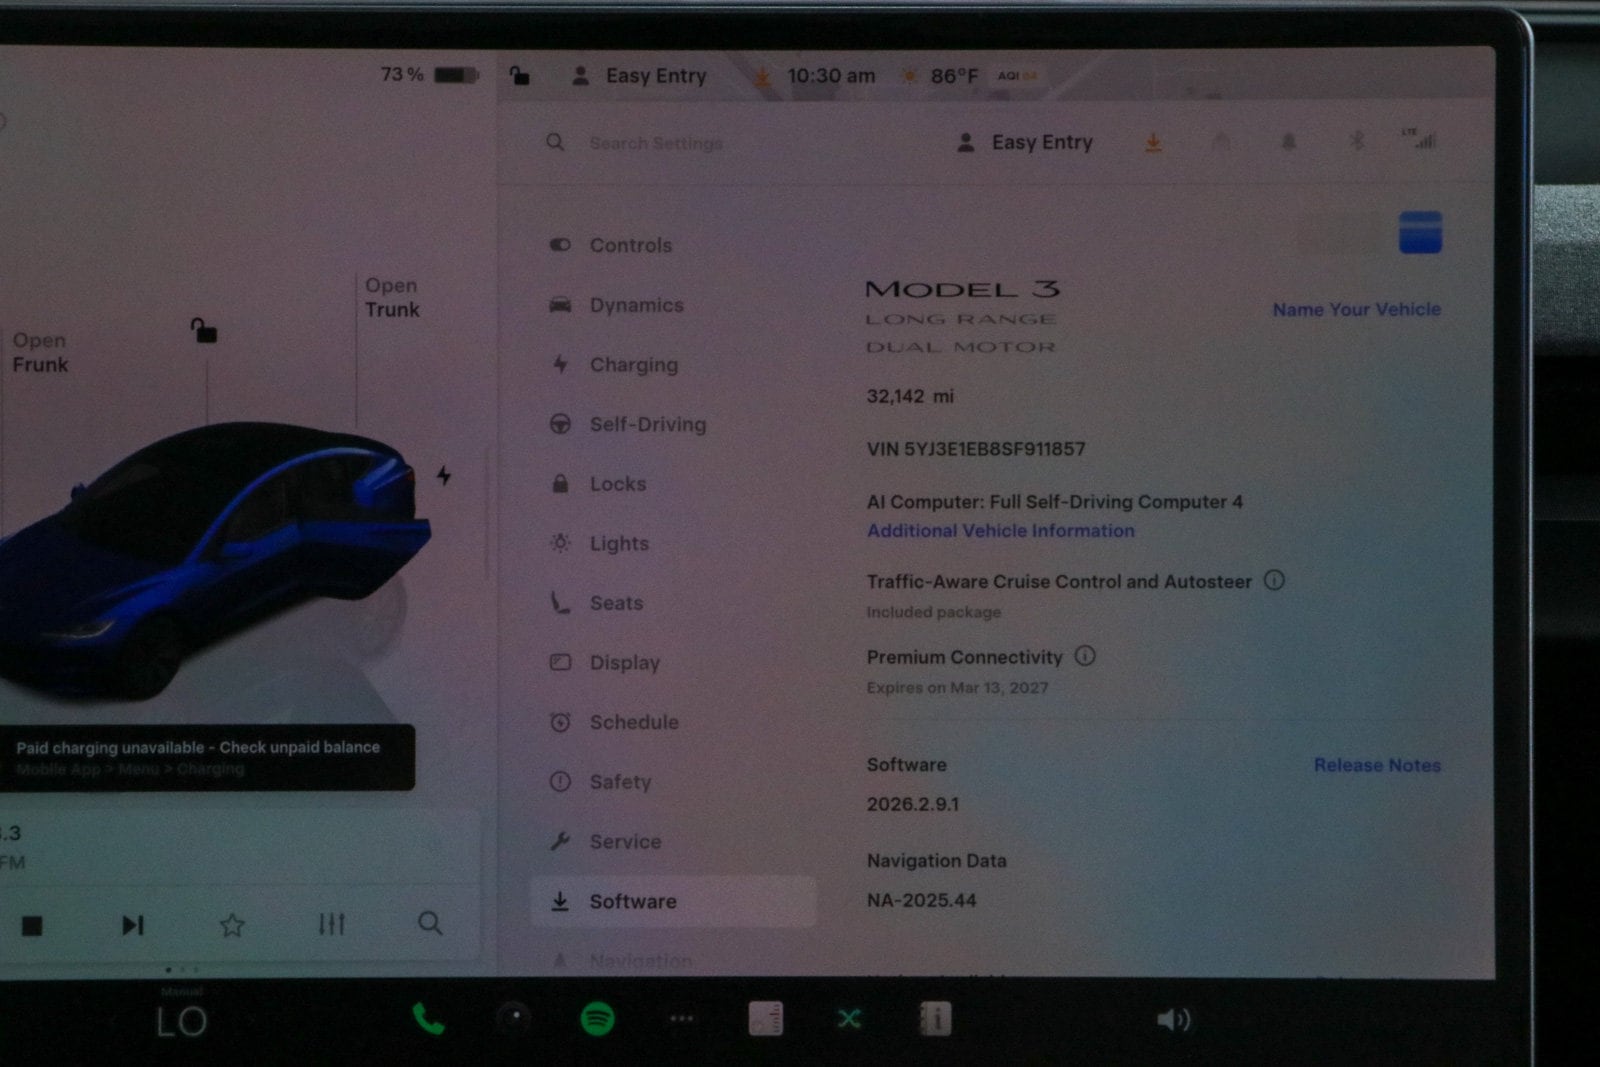1600x1067 pixels.
Task: Open the Easy Entry profile in top status bar
Action: click(x=638, y=76)
